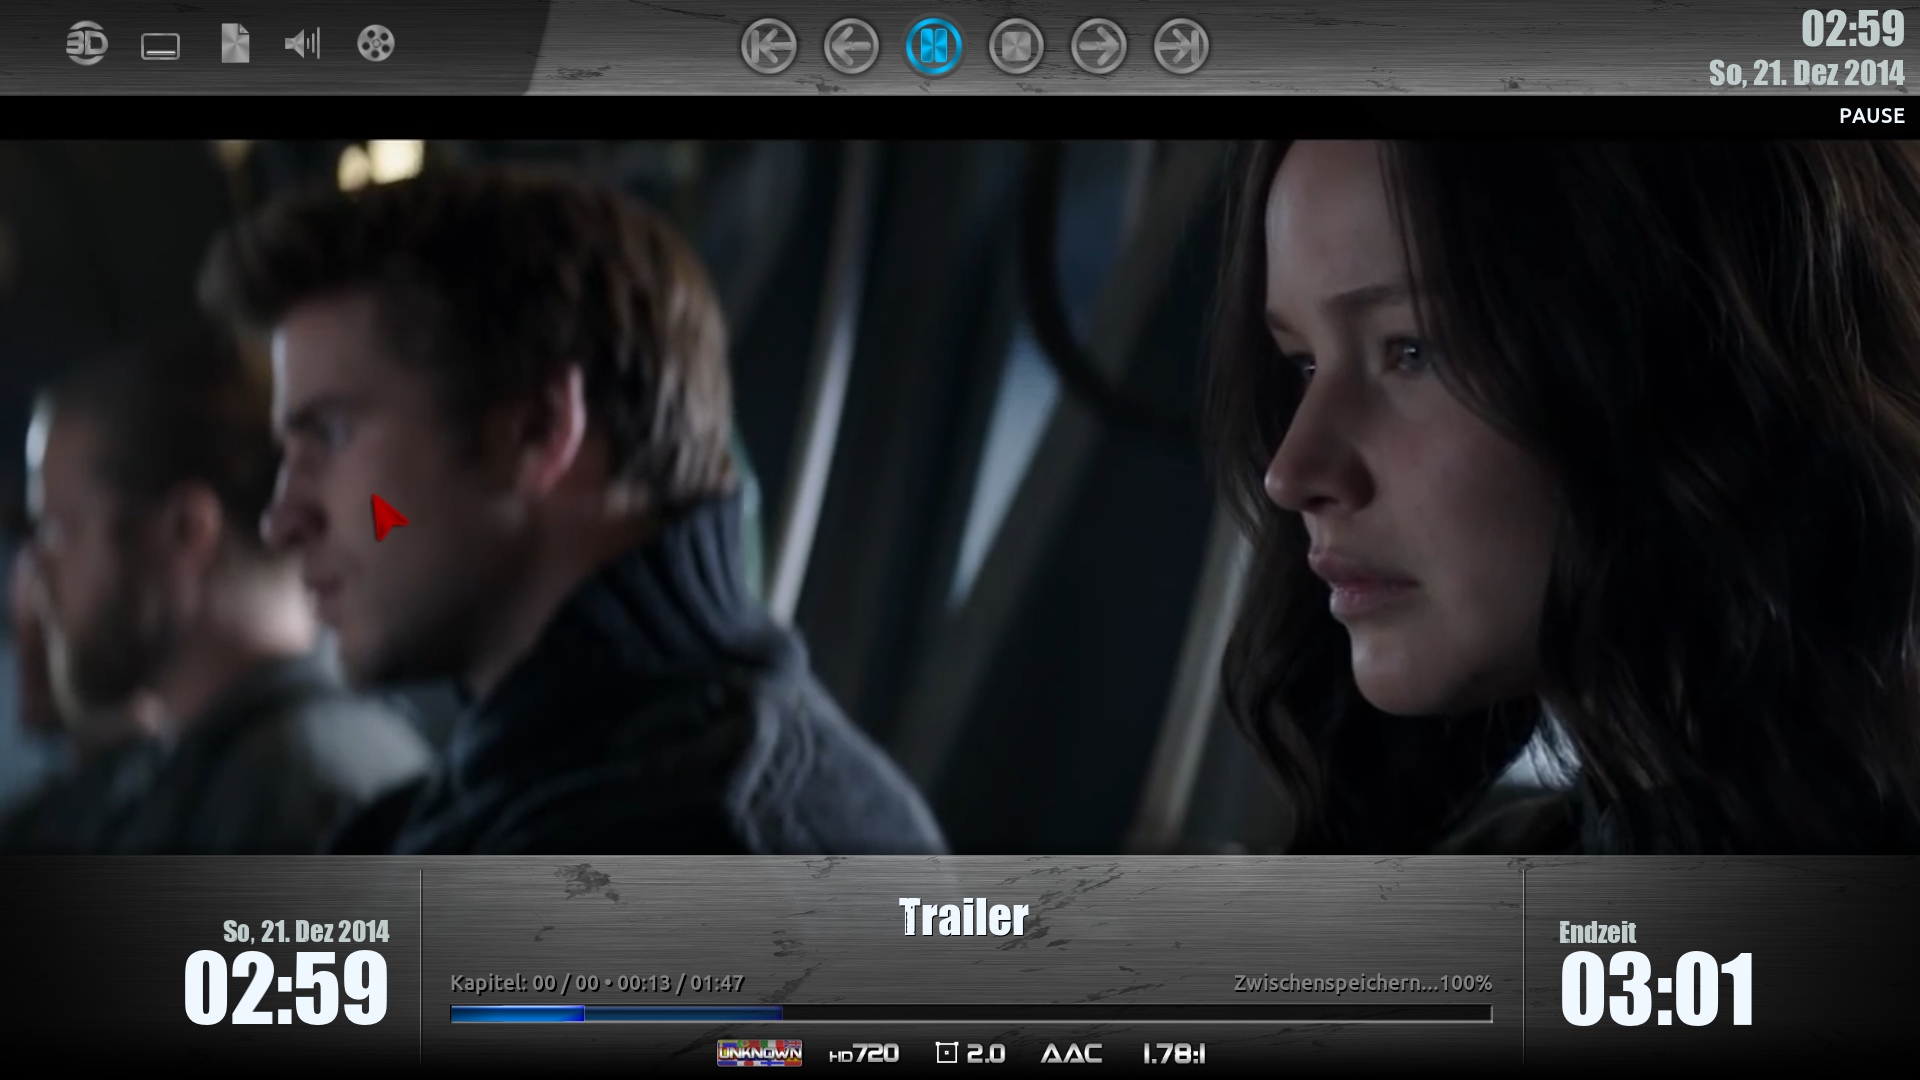Click the 1.78:1 aspect ratio badge

pyautogui.click(x=1174, y=1053)
